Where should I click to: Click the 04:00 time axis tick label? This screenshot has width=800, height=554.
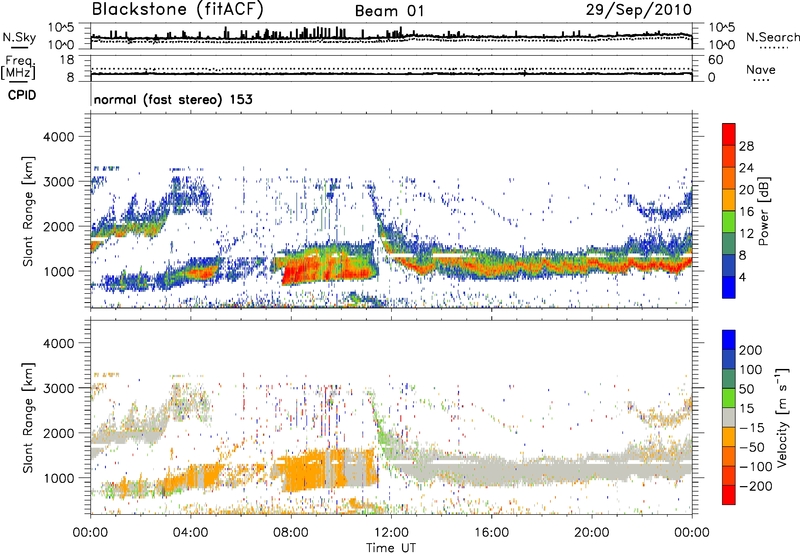(190, 533)
